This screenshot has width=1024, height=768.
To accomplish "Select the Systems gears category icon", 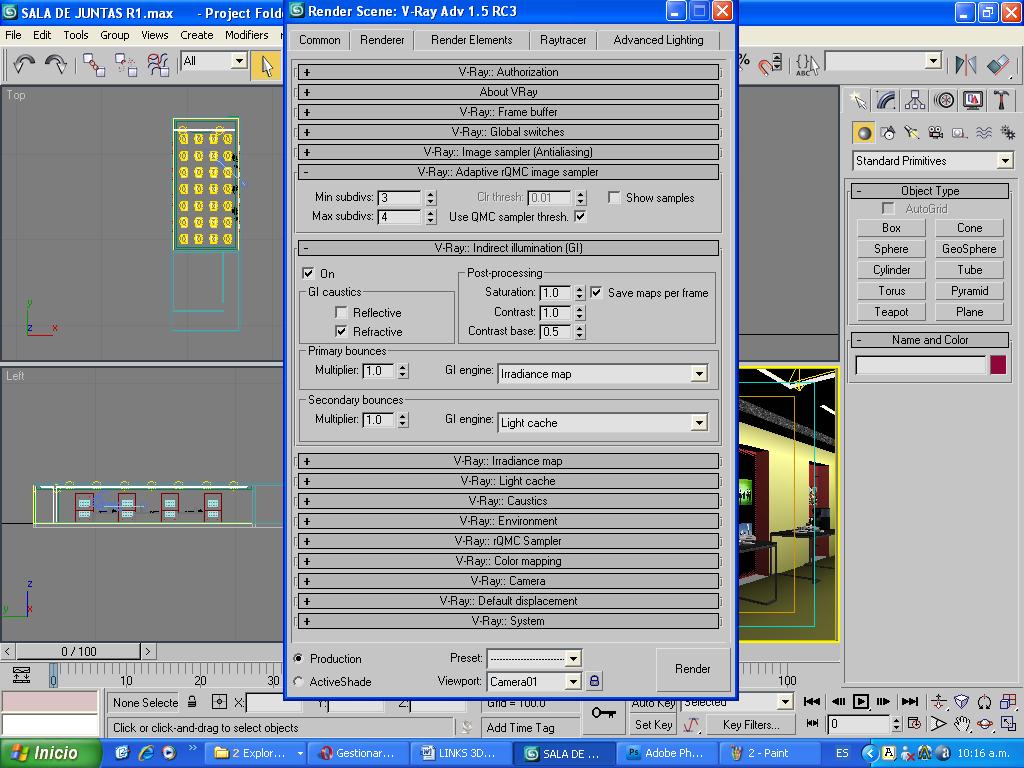I will click(x=1008, y=133).
